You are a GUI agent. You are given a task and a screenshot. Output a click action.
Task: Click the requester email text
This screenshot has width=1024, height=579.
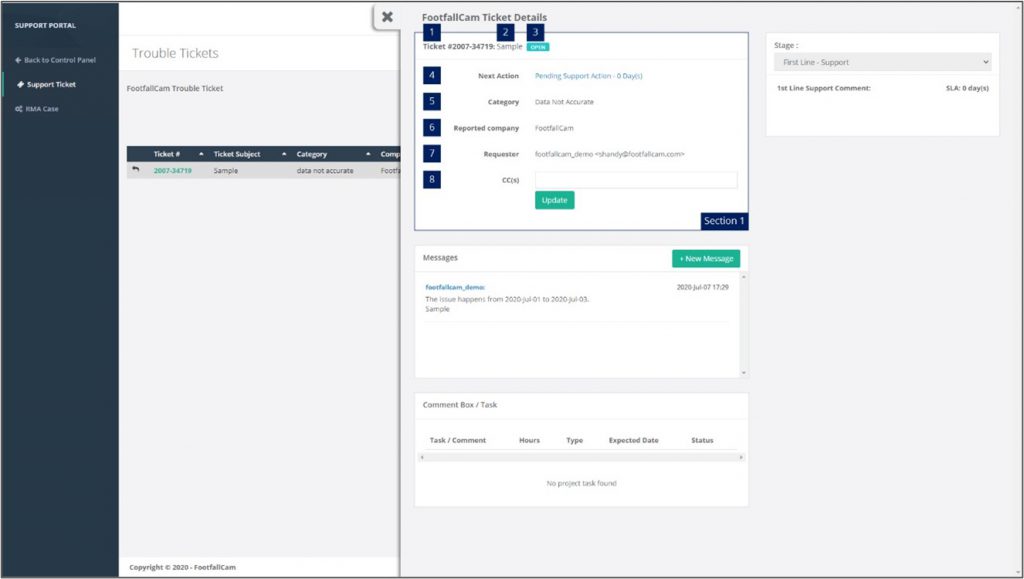coord(609,154)
